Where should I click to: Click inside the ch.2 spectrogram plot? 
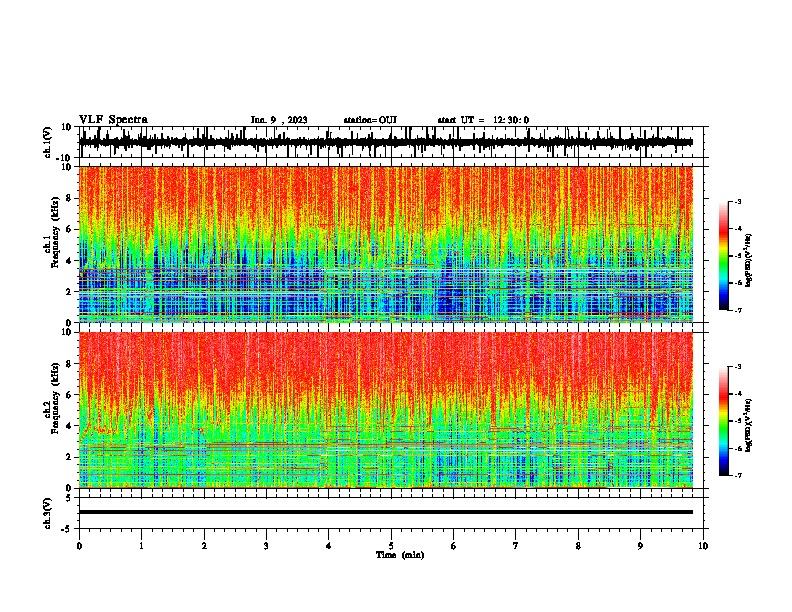[x=386, y=410]
